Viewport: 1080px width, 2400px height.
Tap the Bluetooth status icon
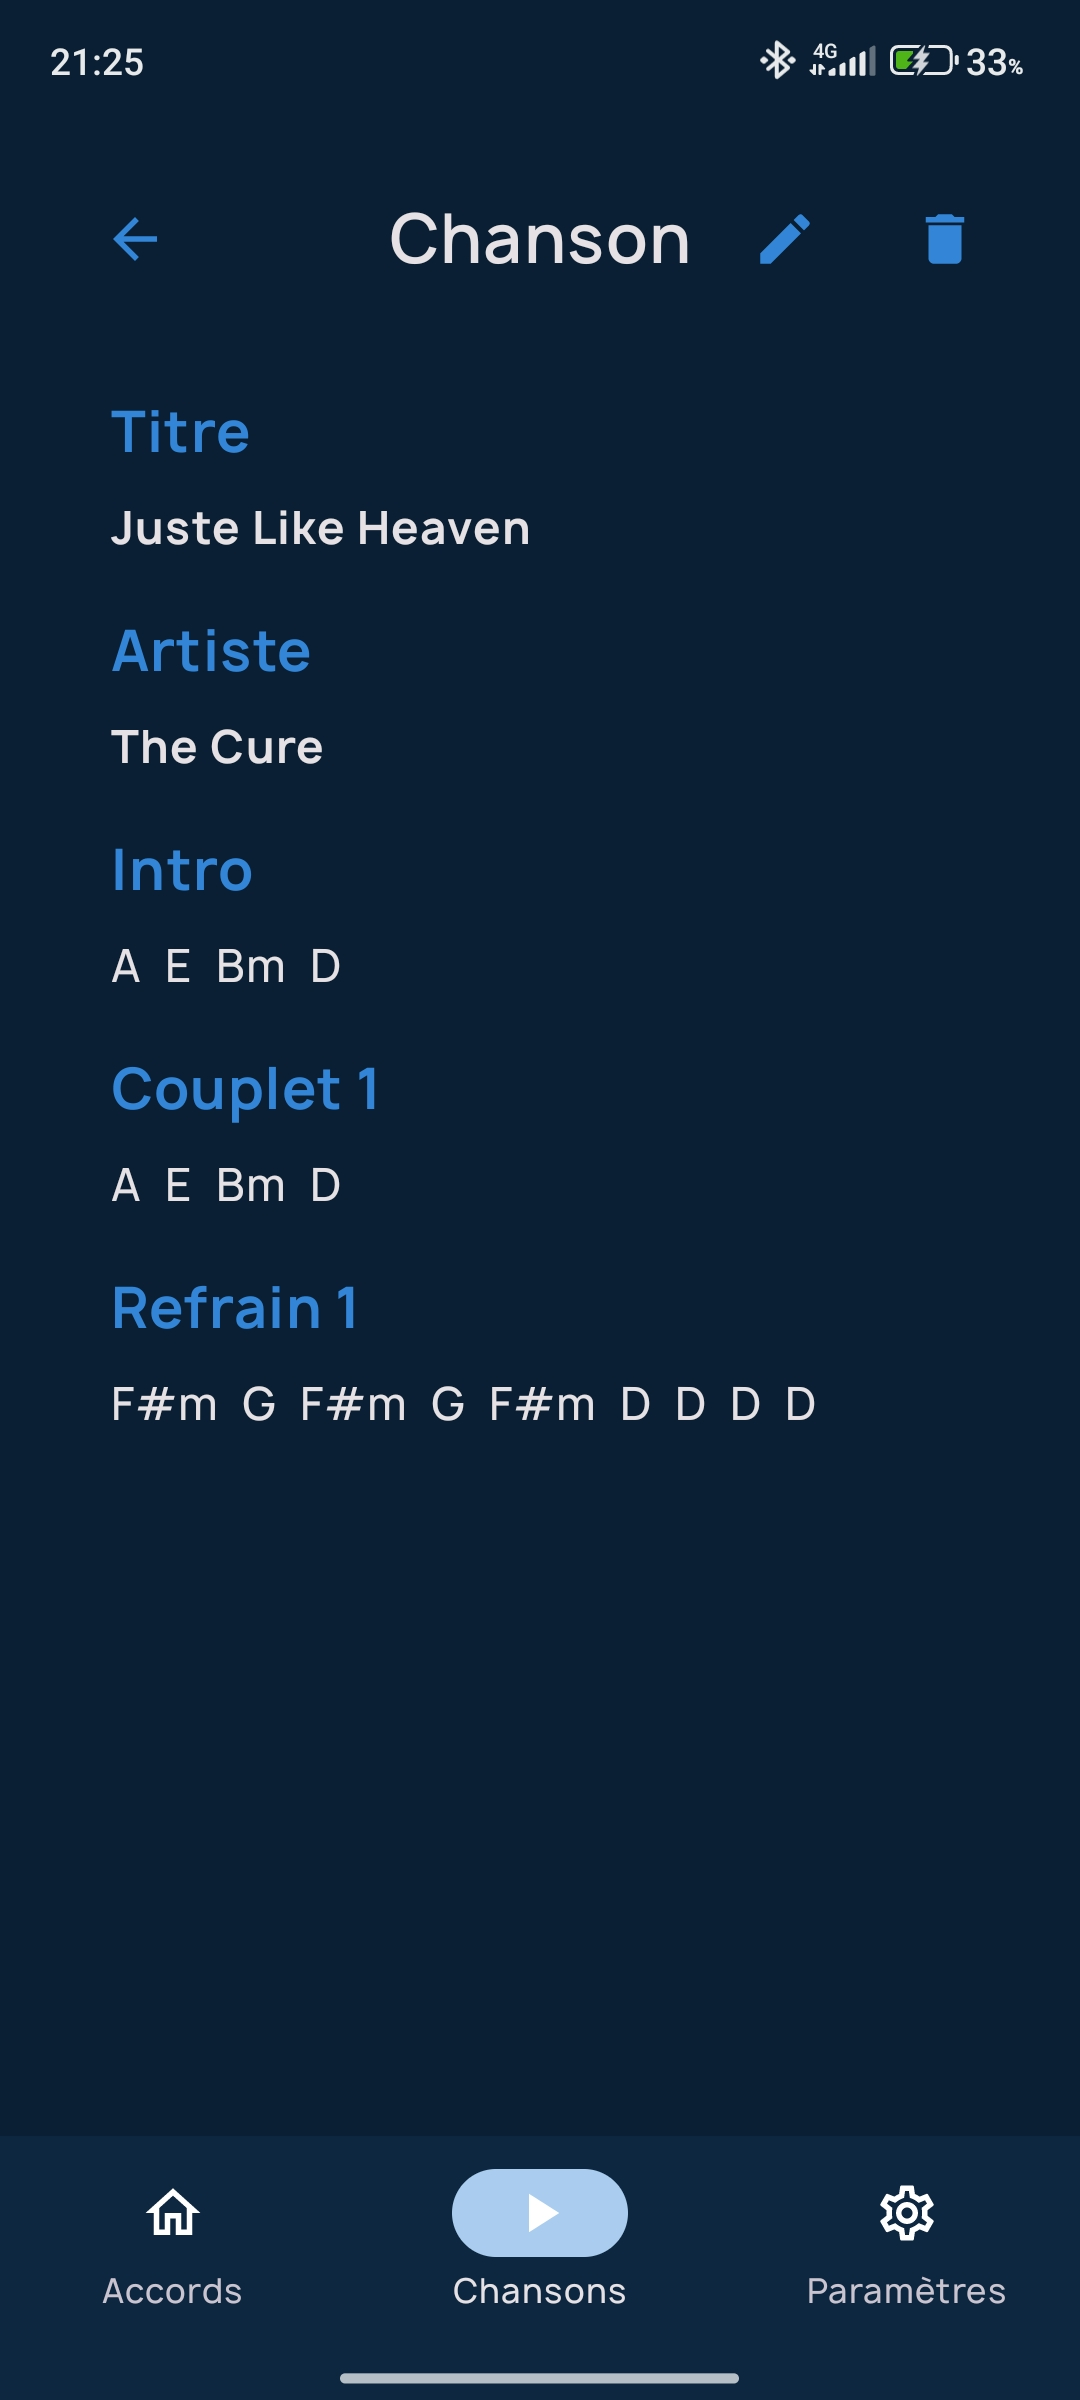(777, 61)
